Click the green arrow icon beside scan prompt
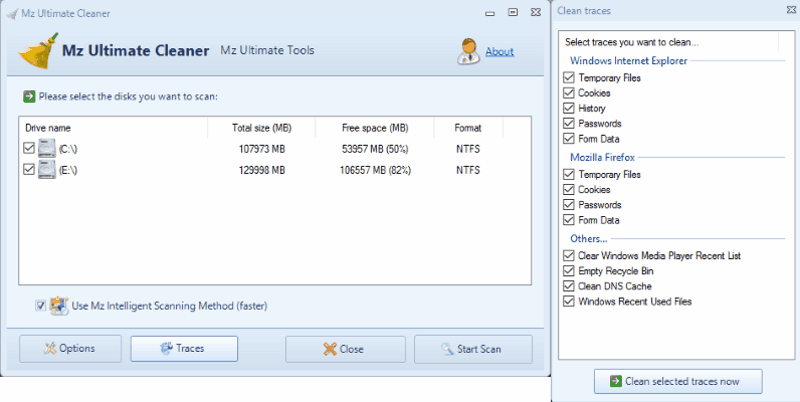Image resolution: width=800 pixels, height=402 pixels. coord(29,96)
